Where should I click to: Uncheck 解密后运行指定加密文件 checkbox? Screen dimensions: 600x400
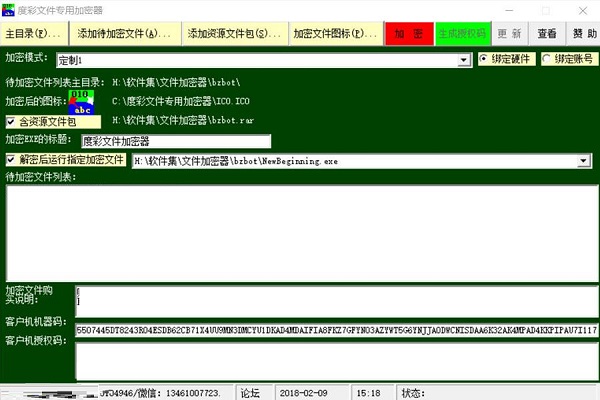click(x=11, y=159)
